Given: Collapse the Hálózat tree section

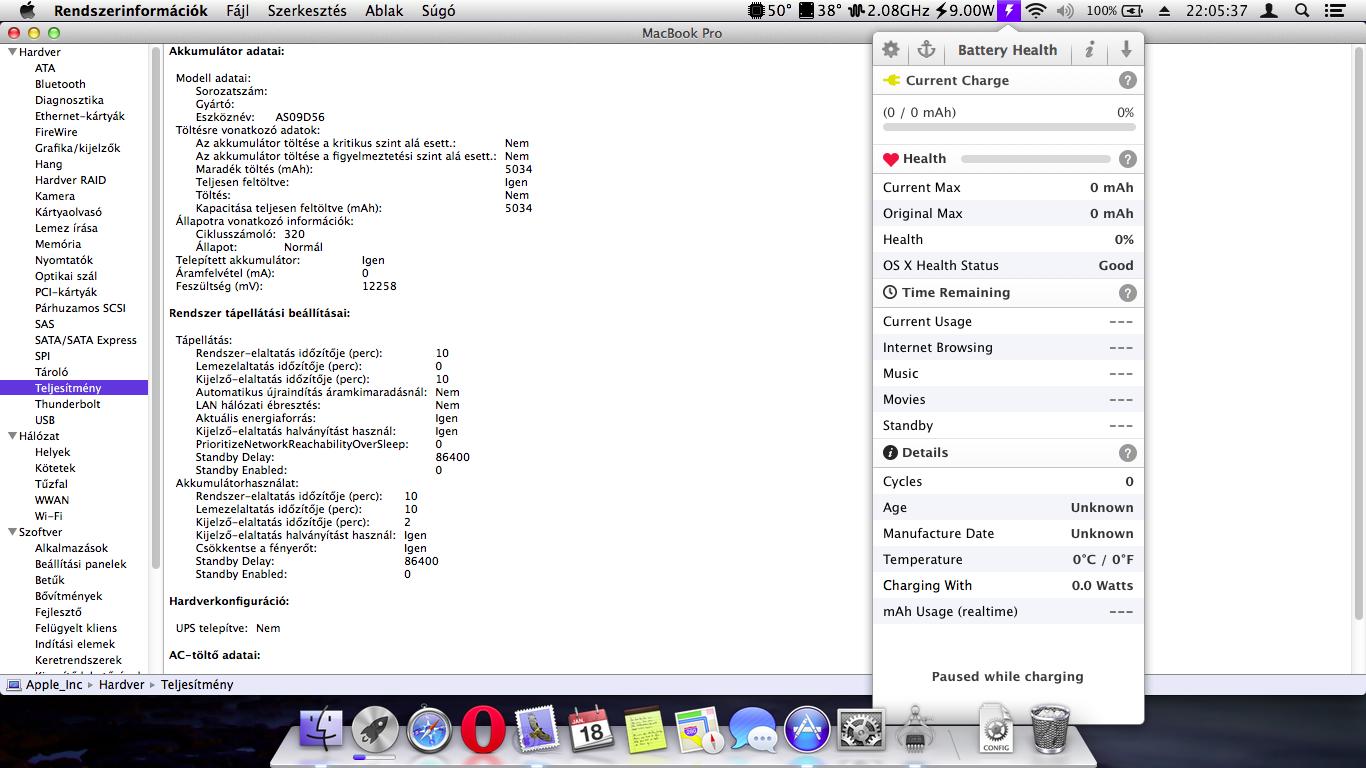Looking at the screenshot, I should point(12,436).
